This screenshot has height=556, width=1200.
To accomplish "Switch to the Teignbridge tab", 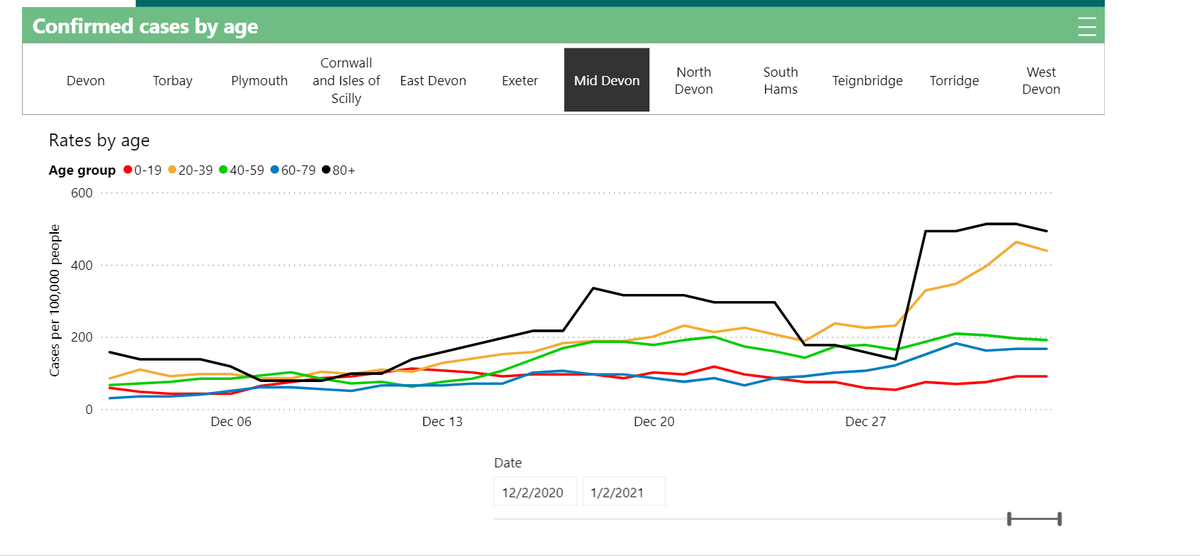I will (x=867, y=81).
